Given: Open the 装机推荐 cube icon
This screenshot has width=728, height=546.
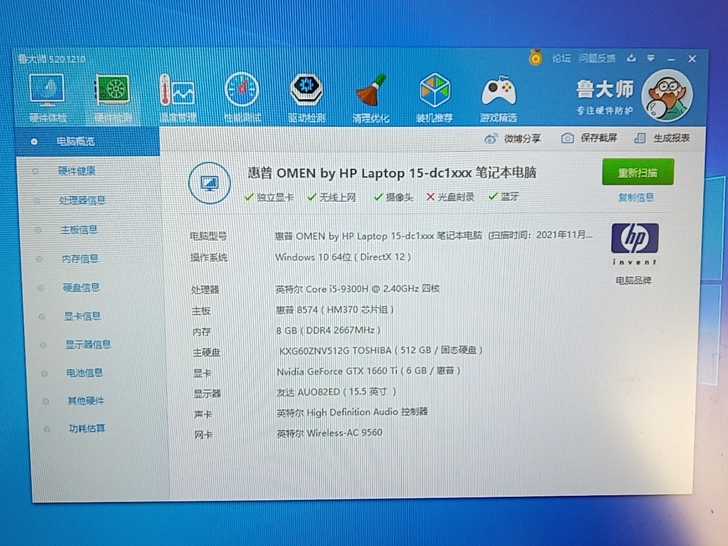Looking at the screenshot, I should coord(435,98).
